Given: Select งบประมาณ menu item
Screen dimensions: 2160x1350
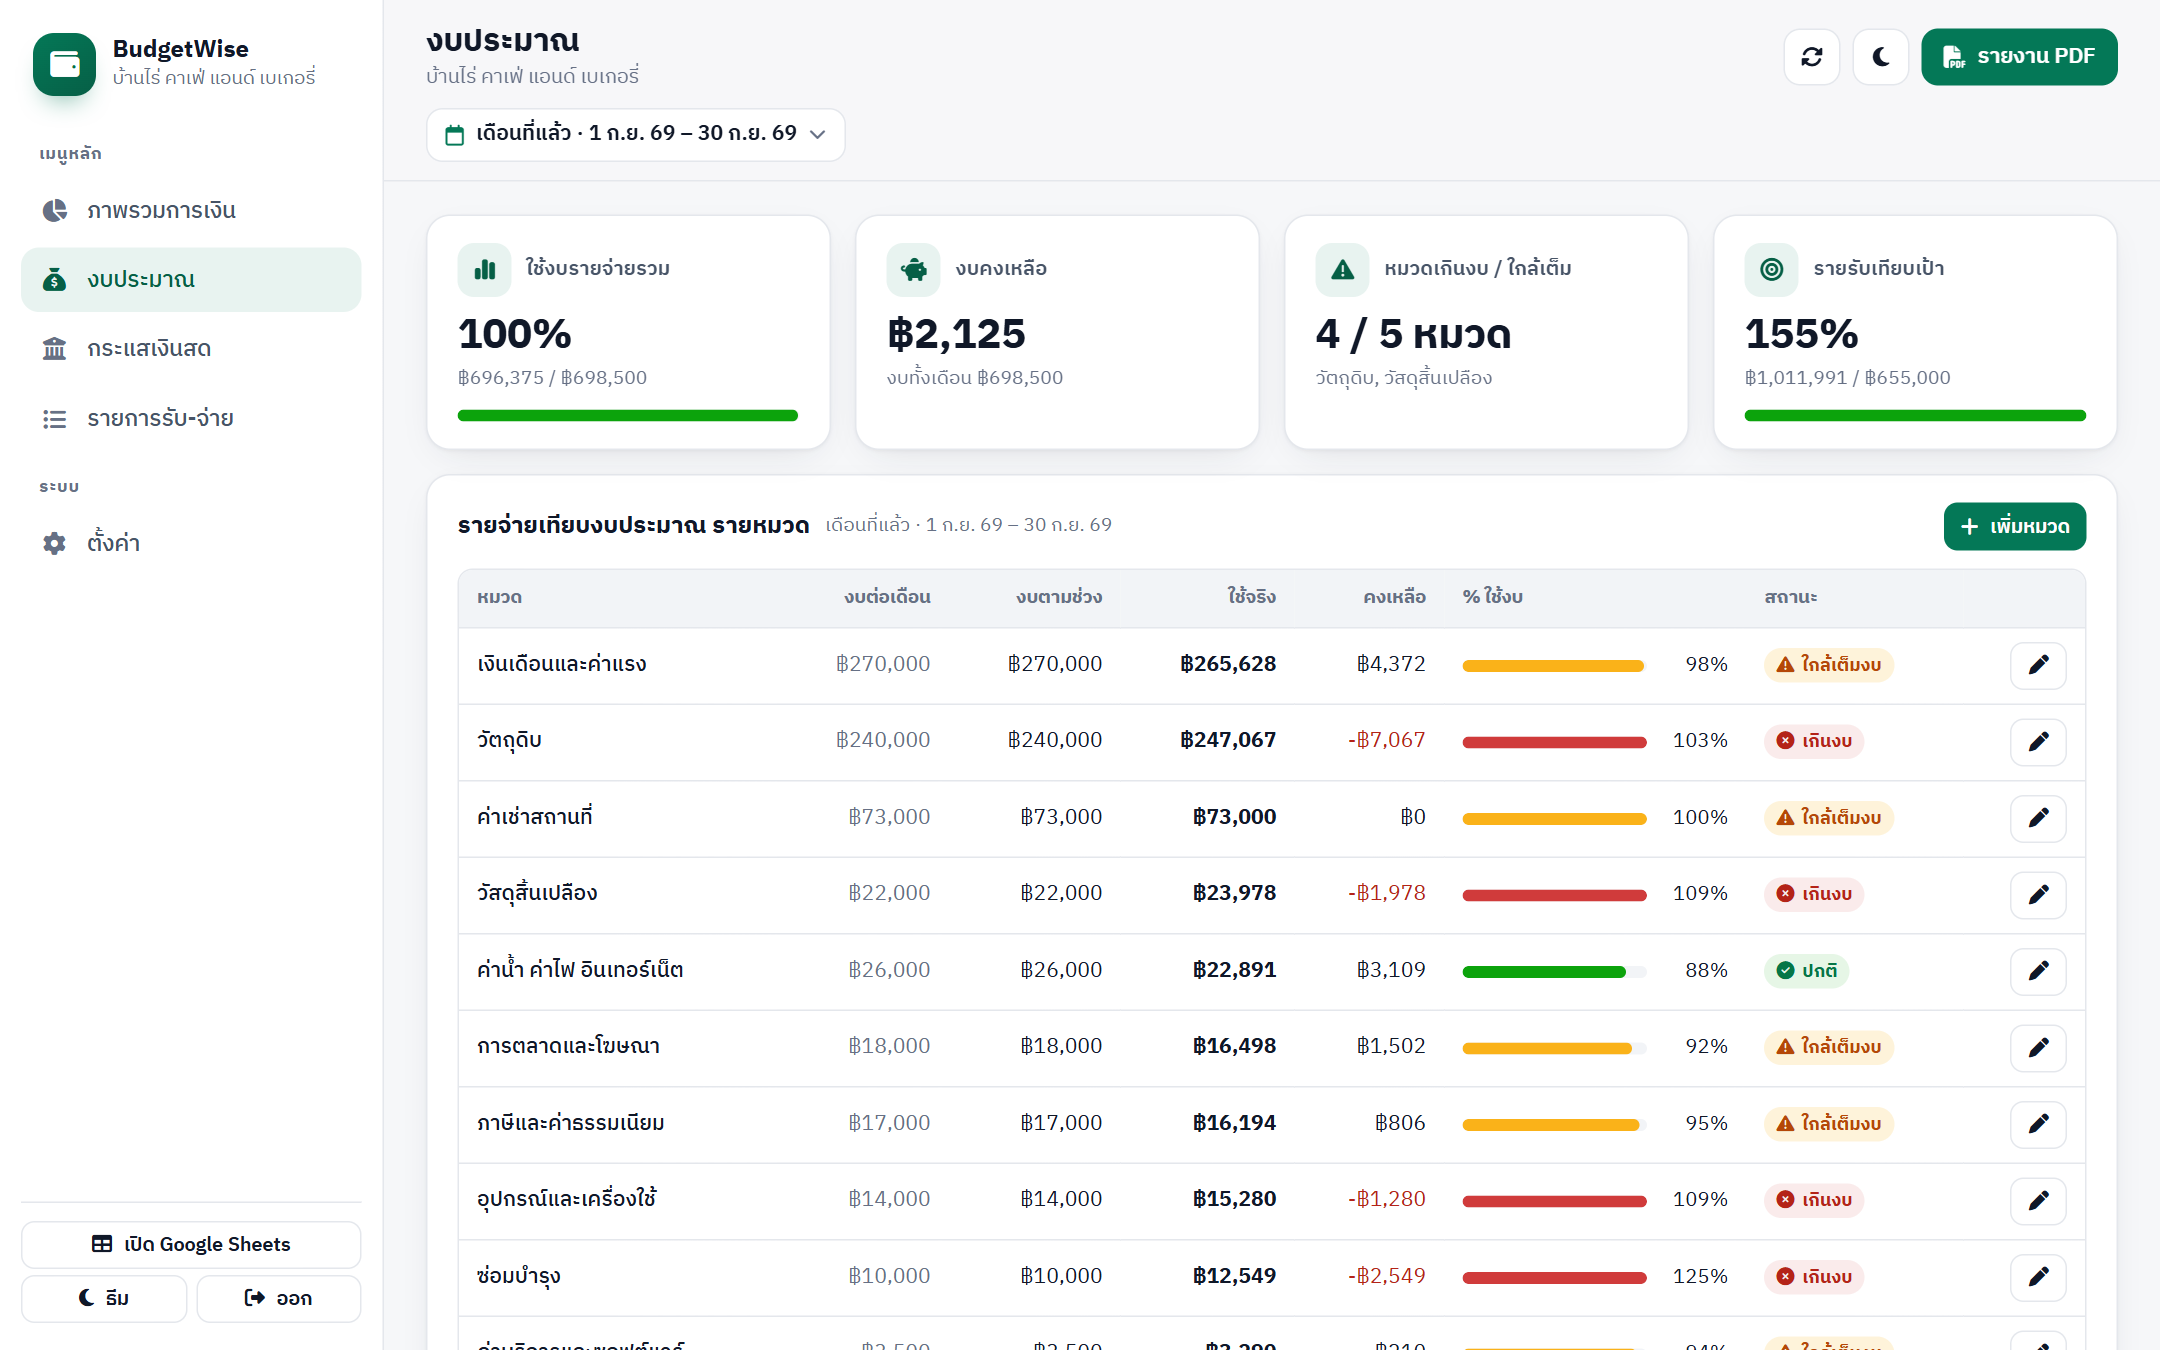Looking at the screenshot, I should [x=191, y=279].
